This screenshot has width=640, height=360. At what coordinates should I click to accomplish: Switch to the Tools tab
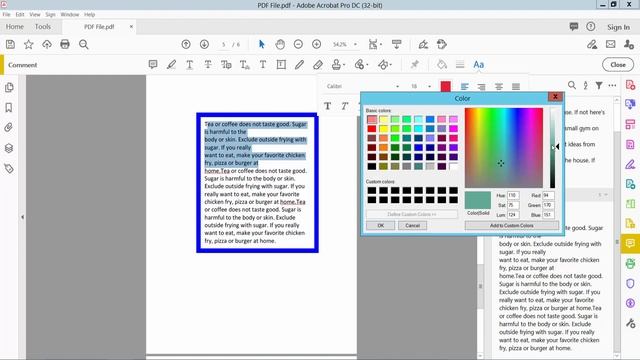[x=43, y=27]
